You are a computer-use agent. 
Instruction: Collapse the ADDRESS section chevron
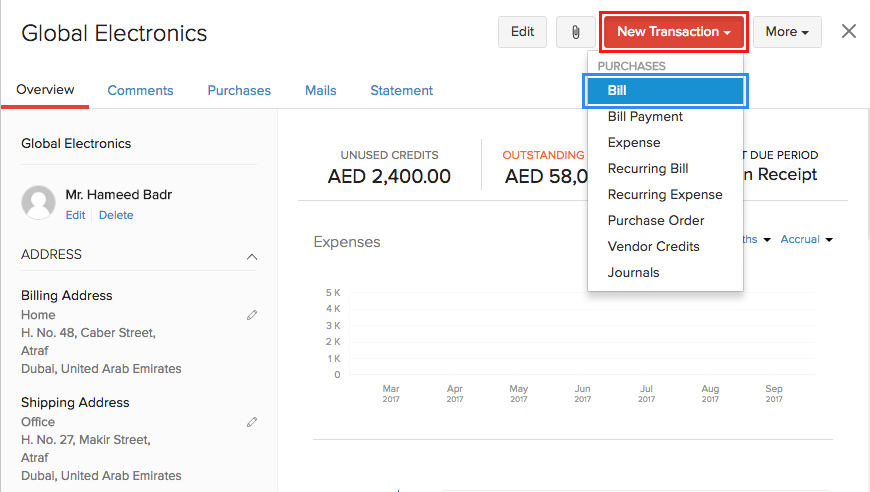[x=252, y=256]
